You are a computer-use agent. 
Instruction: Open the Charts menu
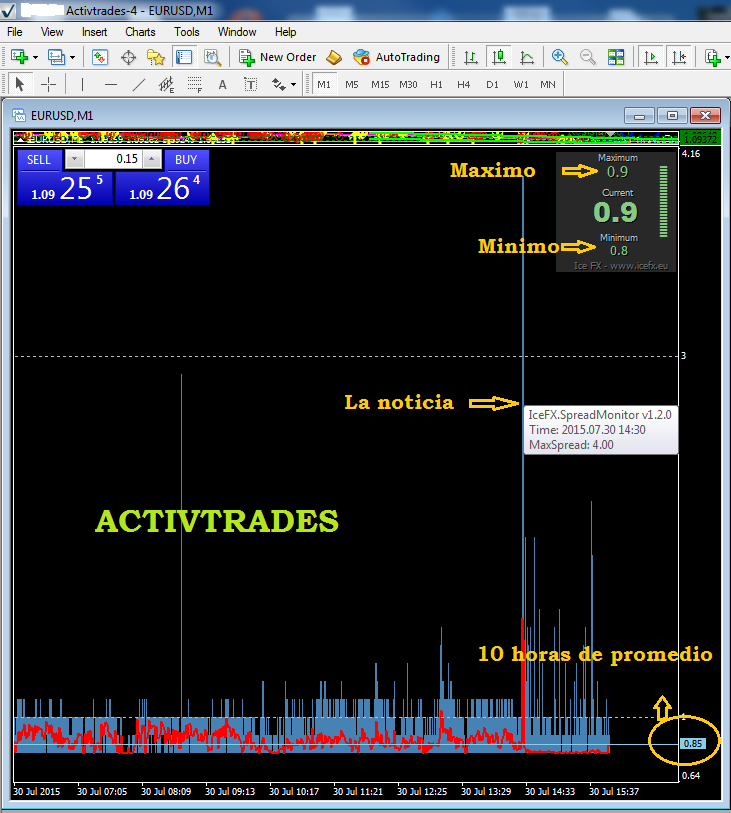[x=140, y=32]
